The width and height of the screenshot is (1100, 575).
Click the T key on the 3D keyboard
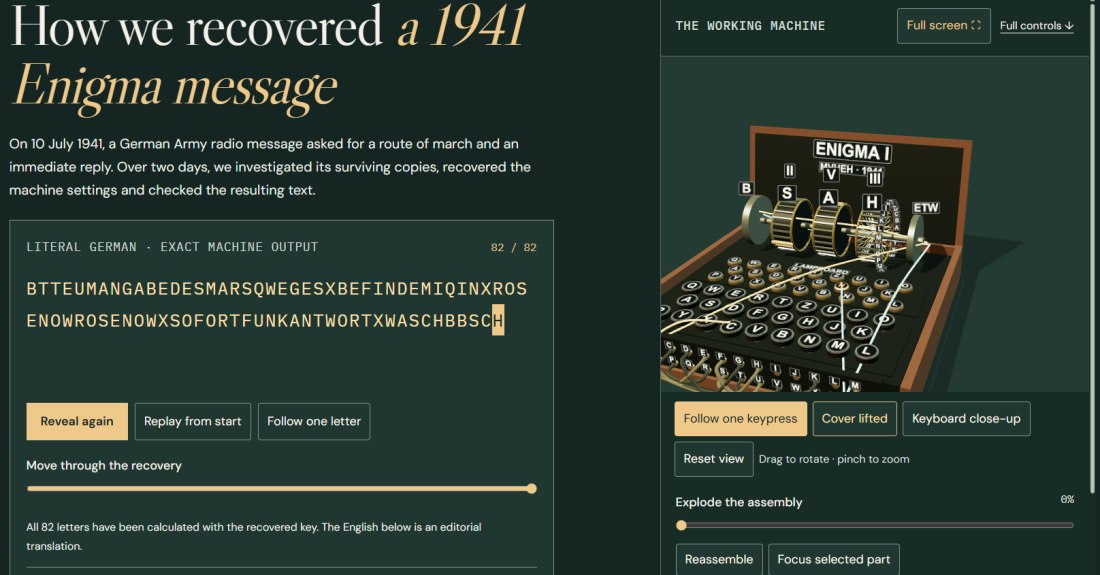click(x=782, y=302)
